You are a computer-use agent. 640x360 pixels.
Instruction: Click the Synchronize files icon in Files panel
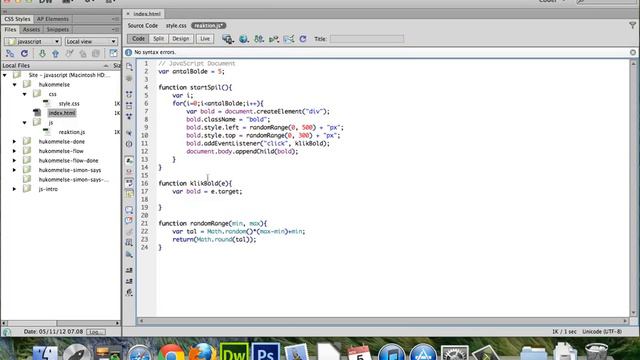[96, 53]
